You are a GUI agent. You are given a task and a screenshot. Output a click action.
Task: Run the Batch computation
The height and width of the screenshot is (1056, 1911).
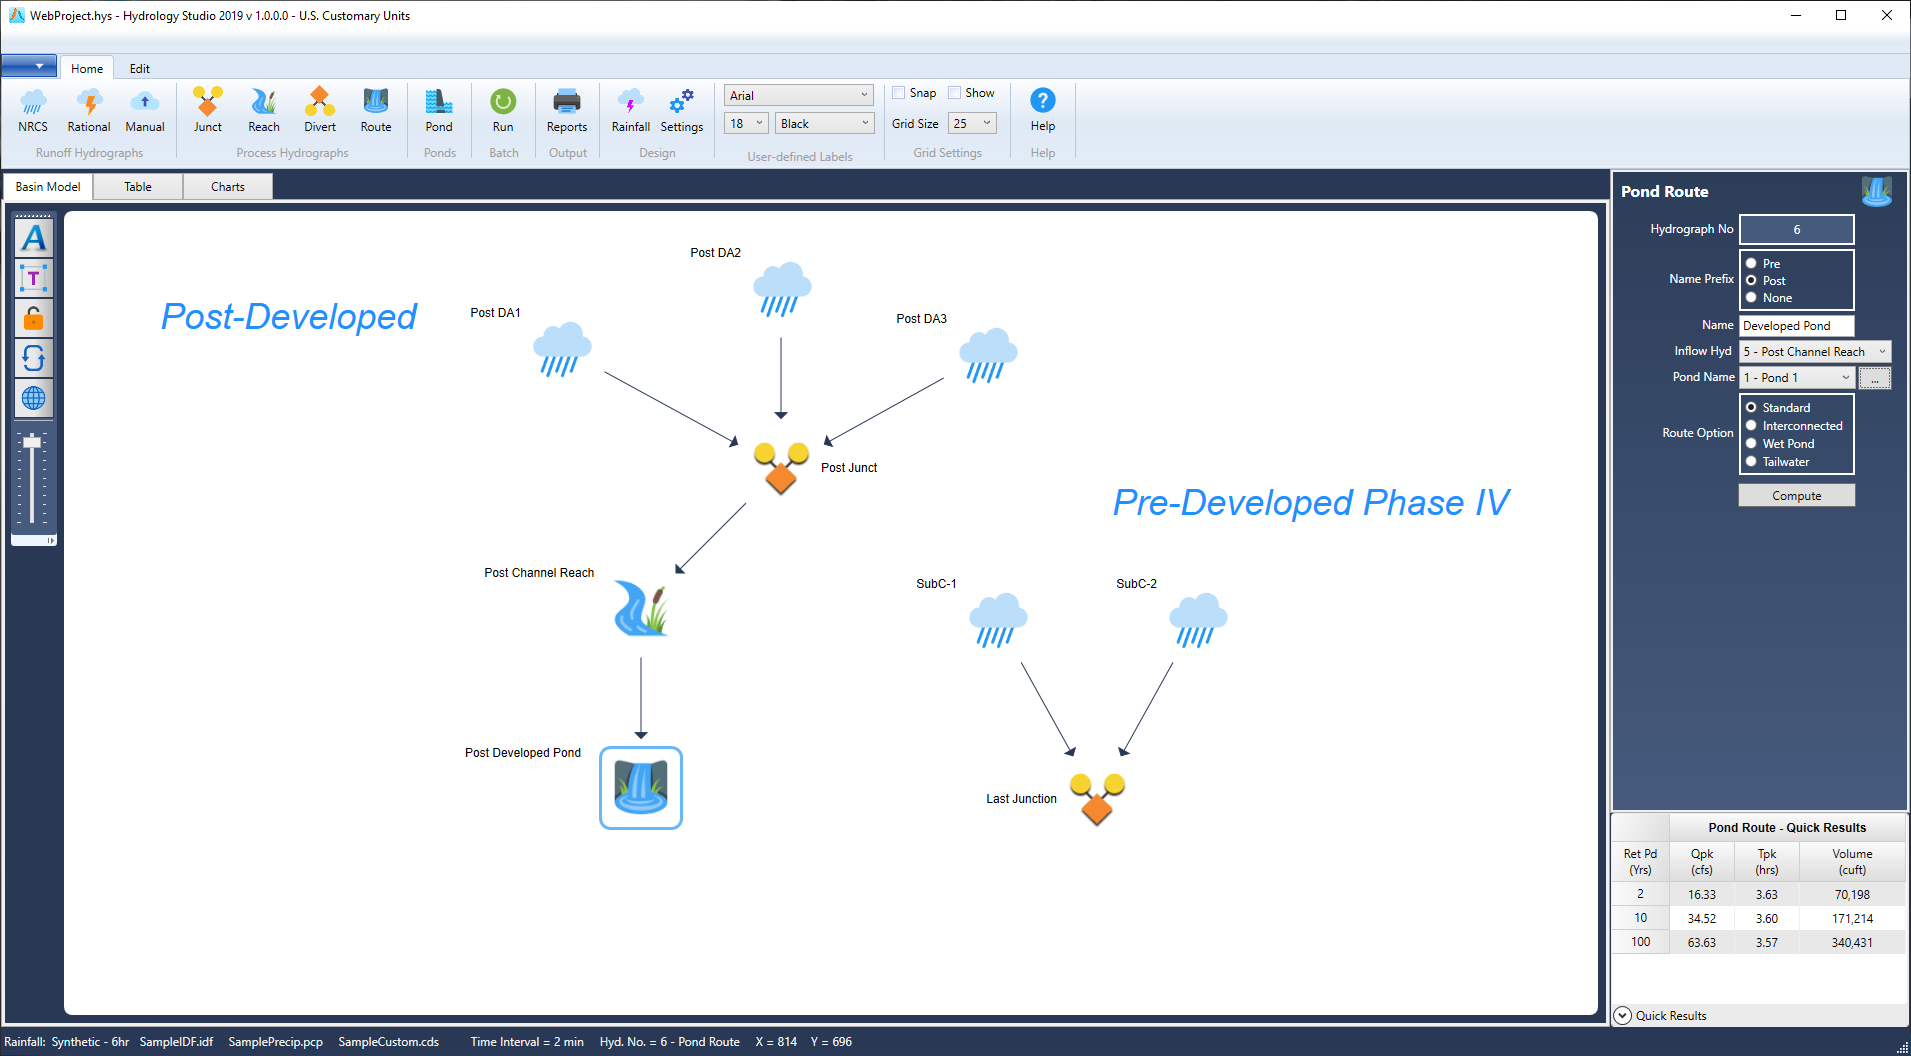(x=502, y=110)
